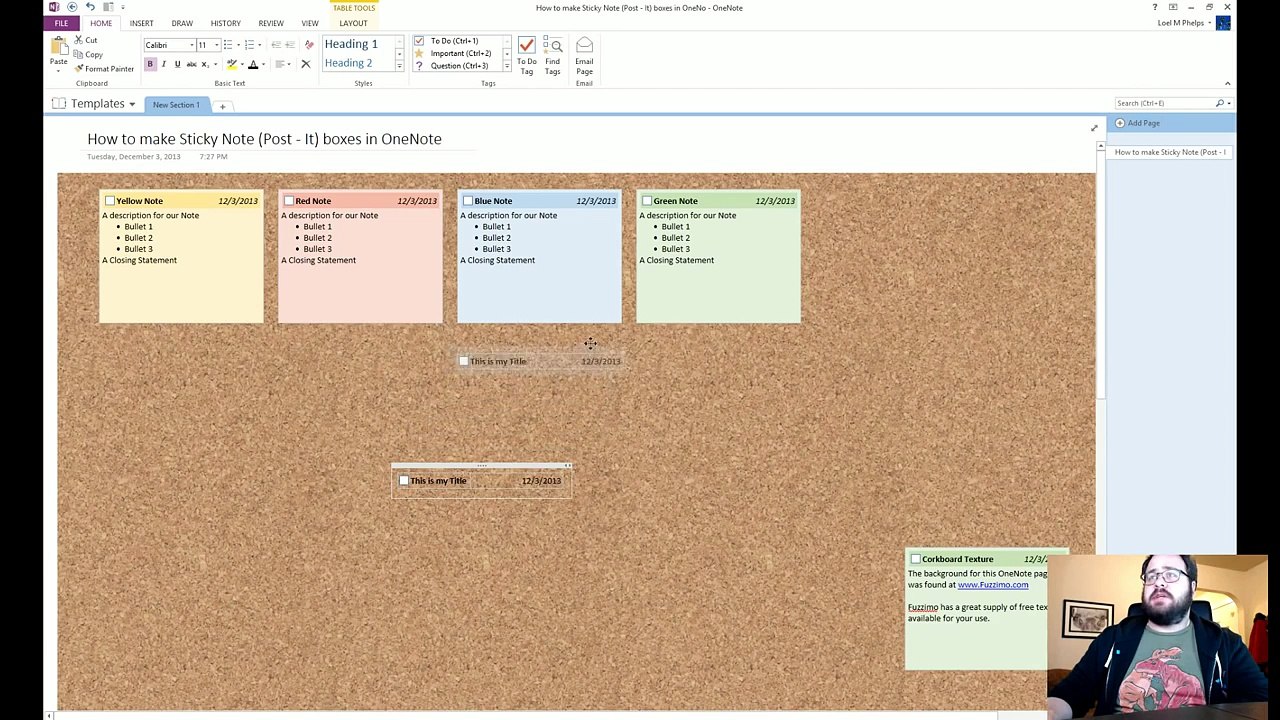Click the search magnifier icon

coord(1220,103)
